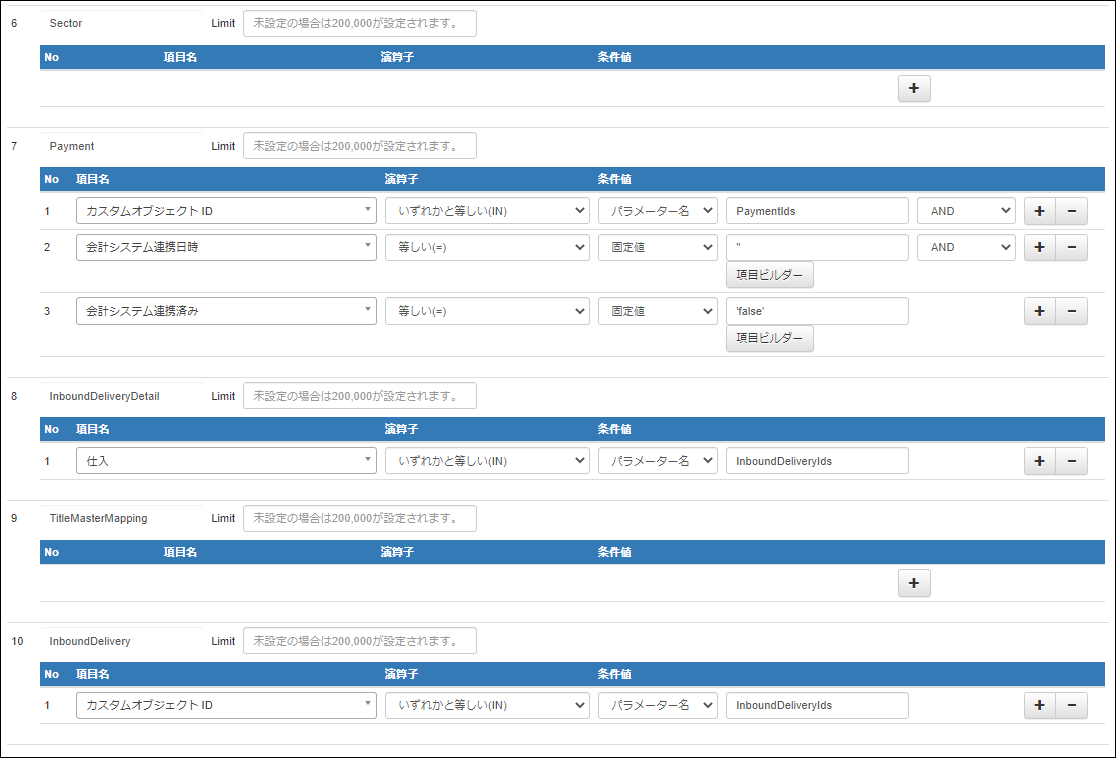The width and height of the screenshot is (1116, 758).
Task: Add a new row after the PaymentIds condition
Action: click(x=1039, y=210)
